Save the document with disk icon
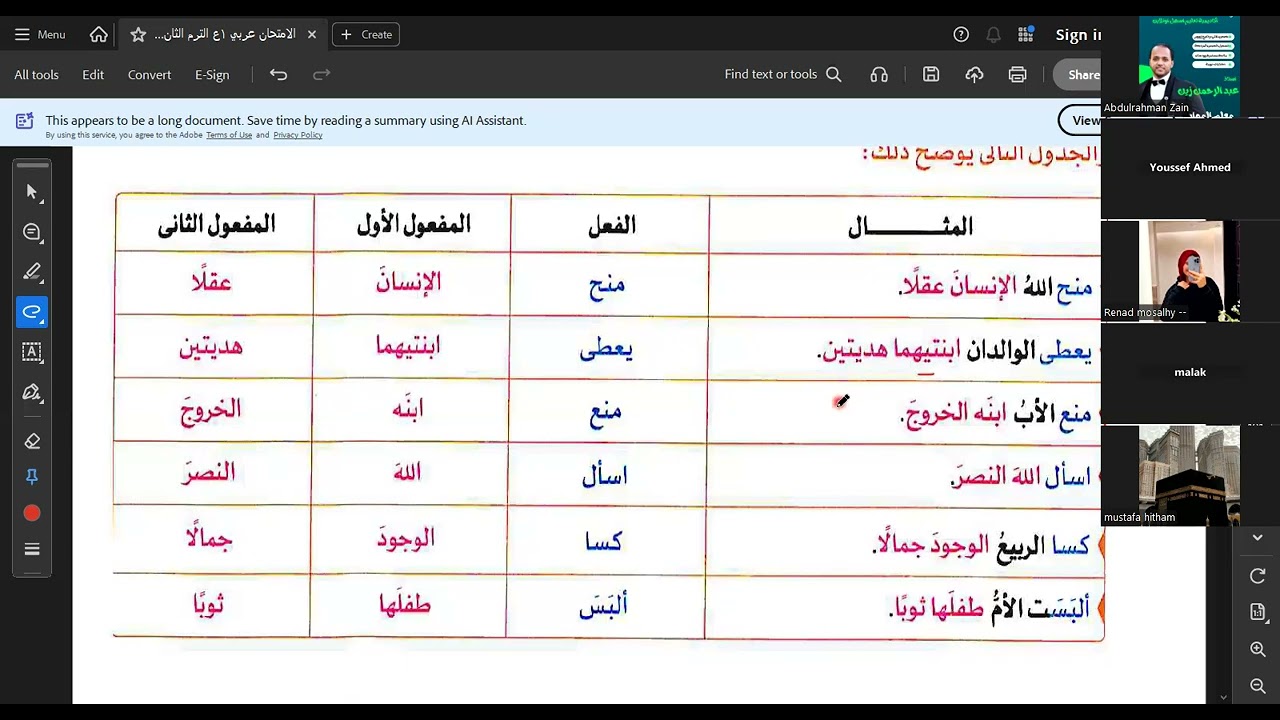This screenshot has width=1280, height=720. click(931, 74)
